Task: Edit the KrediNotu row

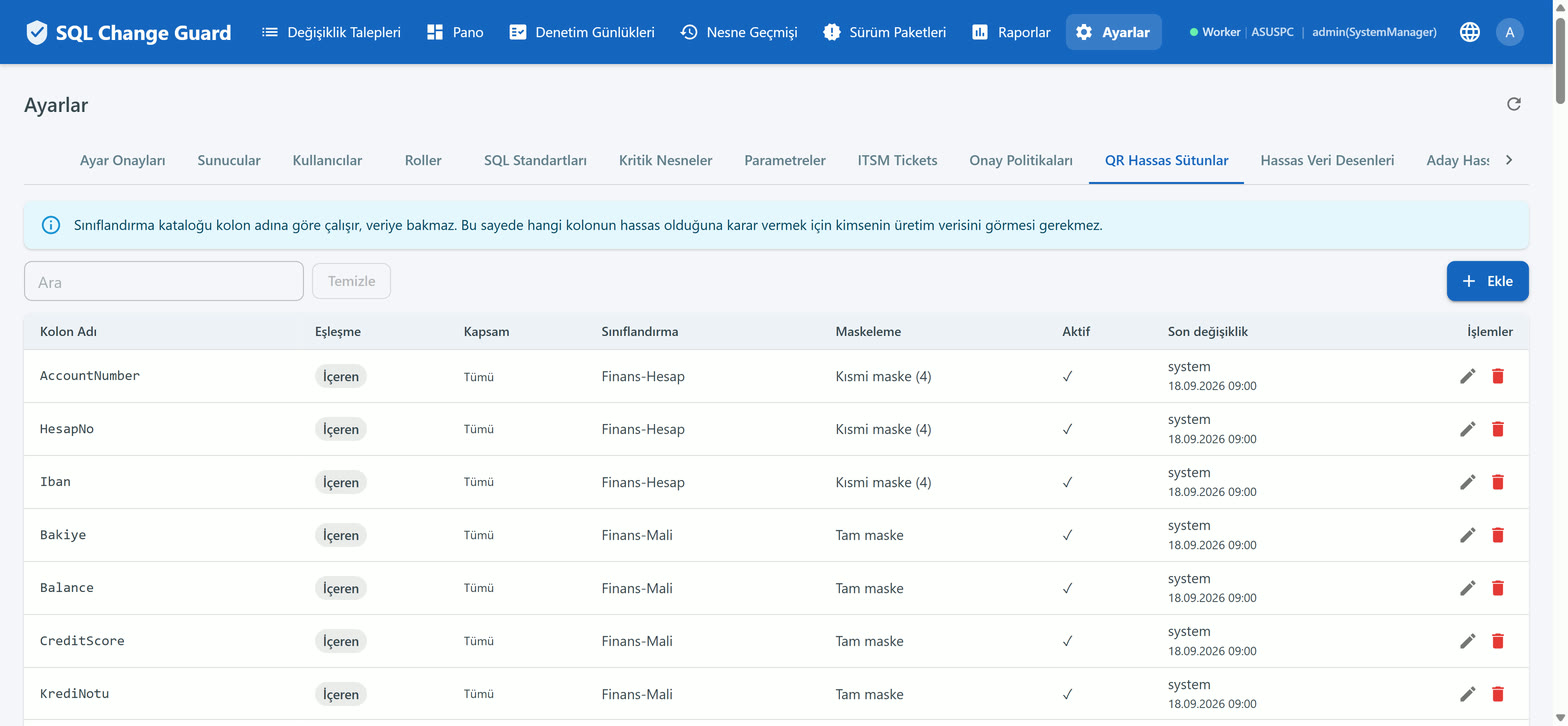Action: coord(1467,694)
